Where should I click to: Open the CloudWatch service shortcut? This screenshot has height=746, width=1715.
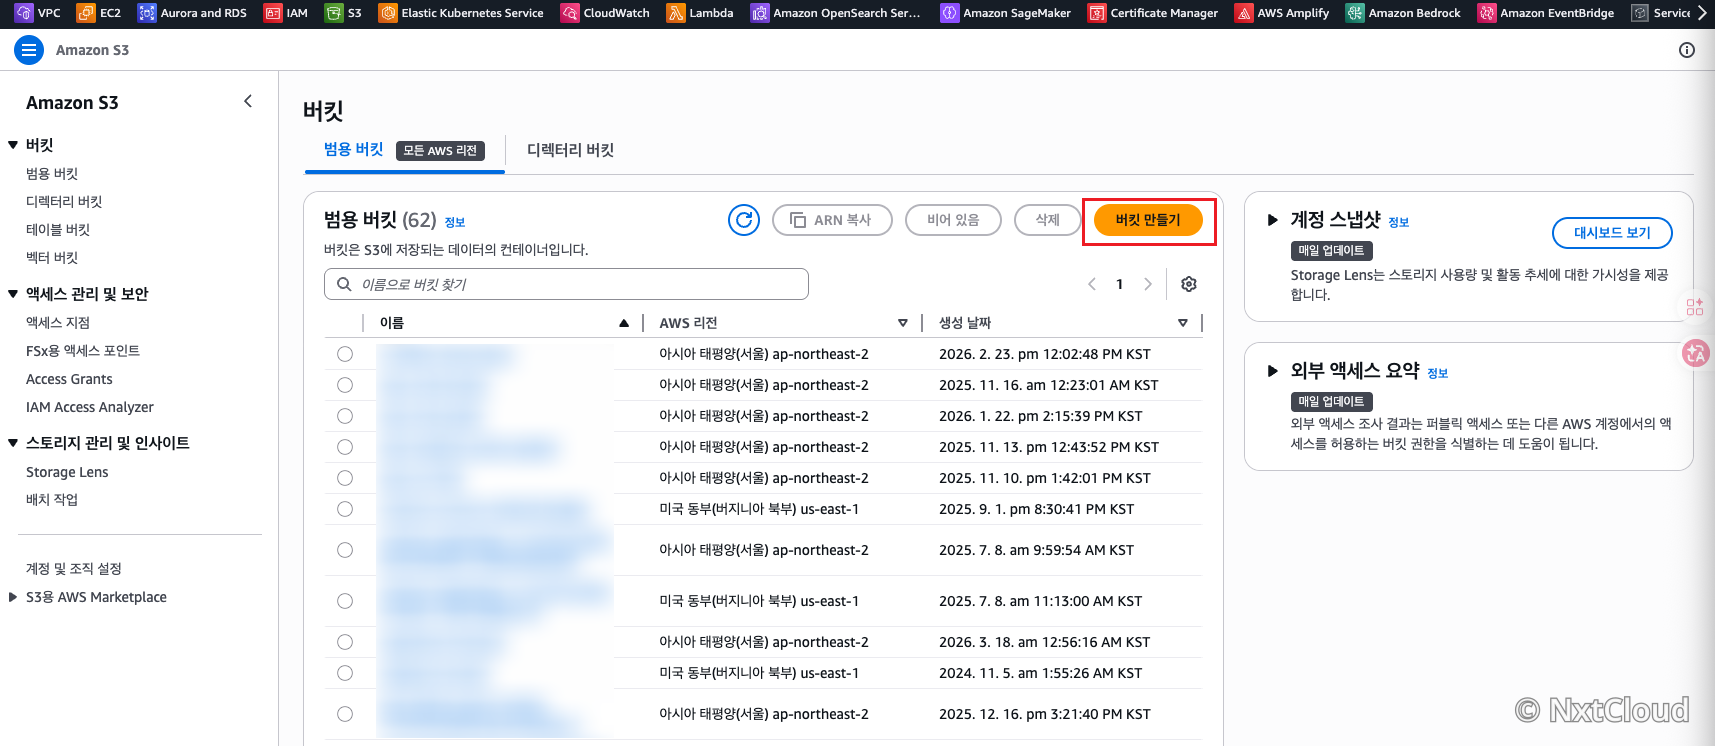click(x=605, y=13)
